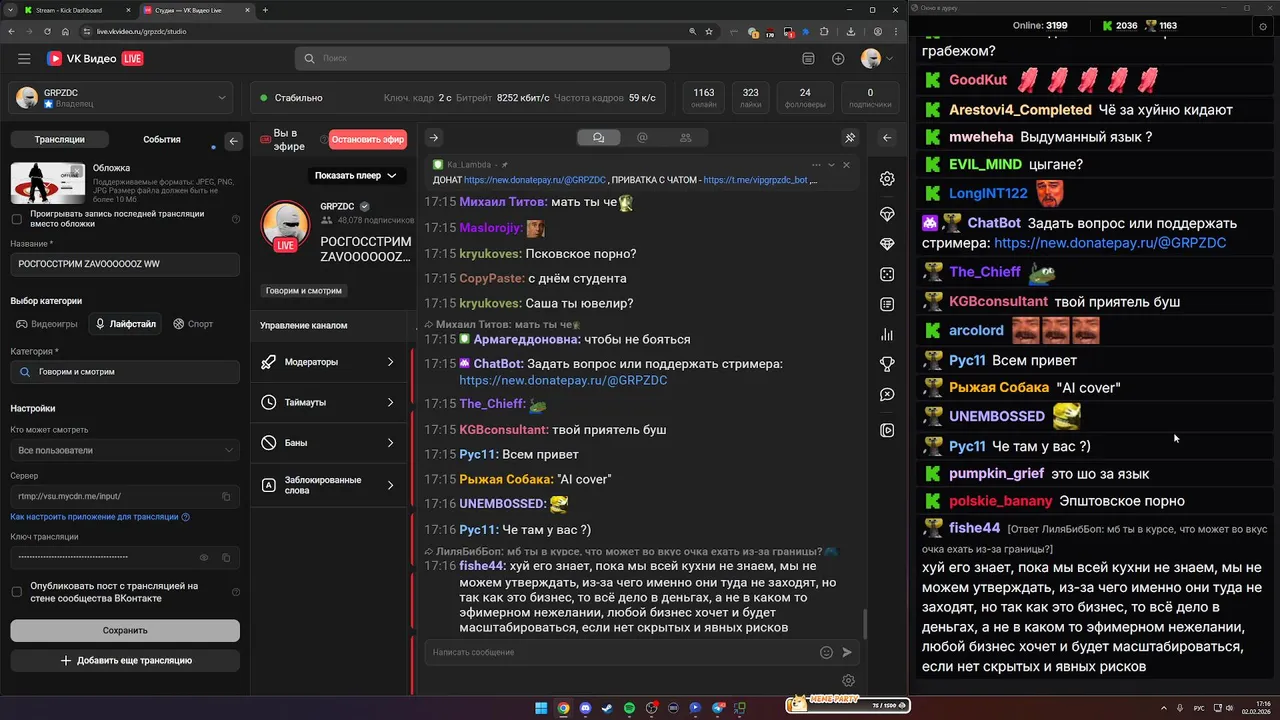1280x720 pixels.
Task: Open emoji picker in message field
Action: (x=826, y=652)
